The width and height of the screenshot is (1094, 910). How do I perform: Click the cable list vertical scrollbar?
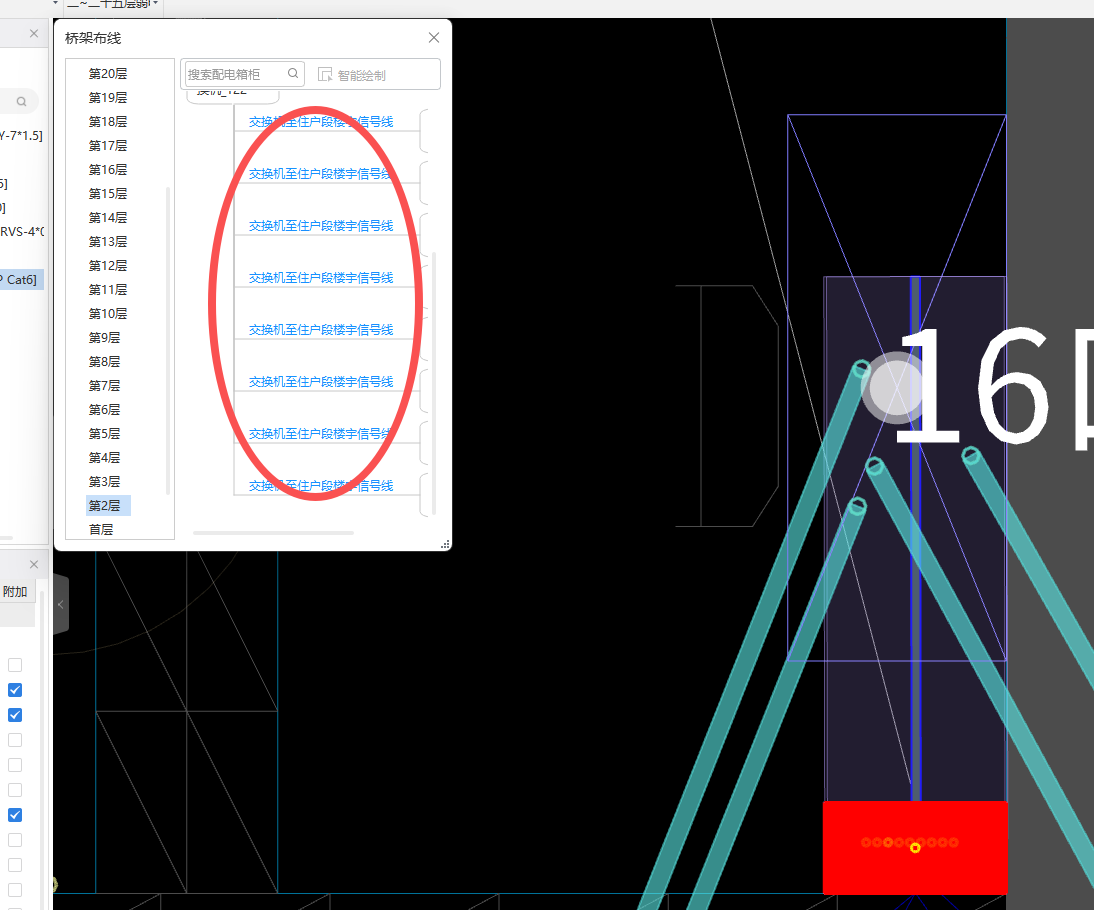[435, 383]
